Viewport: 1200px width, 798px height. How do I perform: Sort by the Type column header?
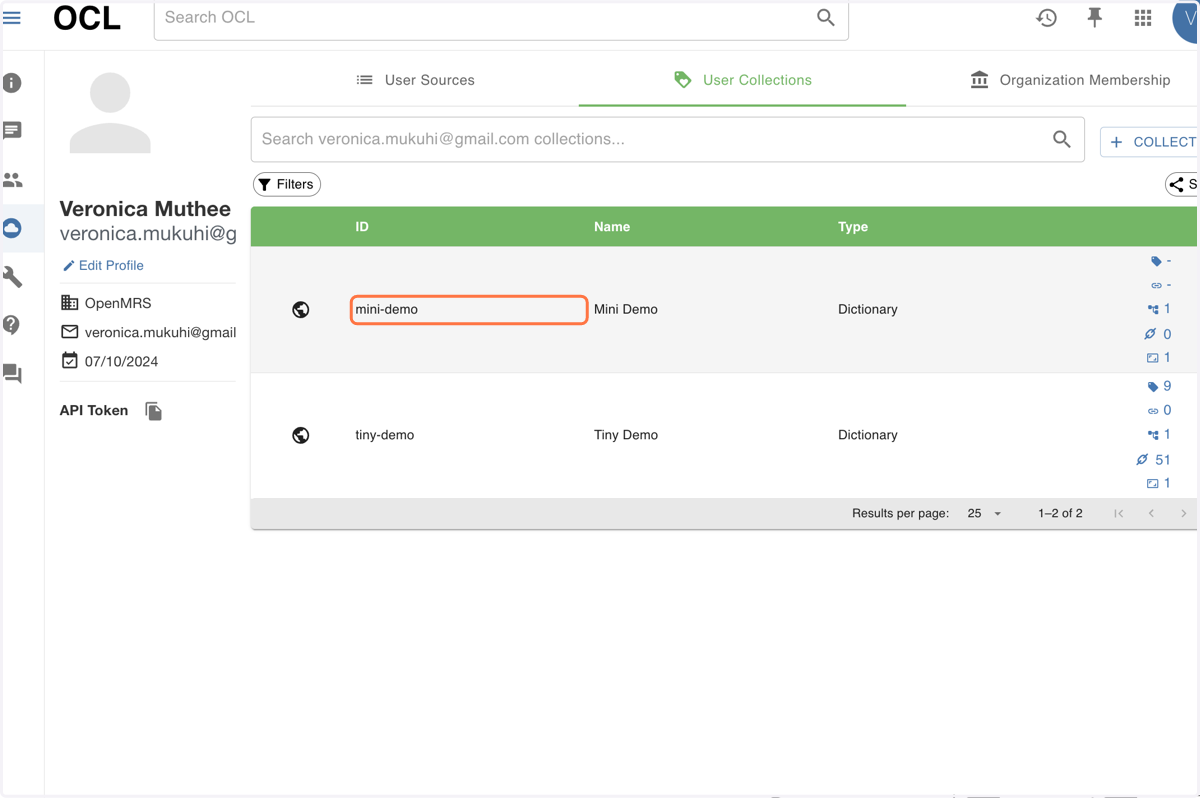coord(853,227)
